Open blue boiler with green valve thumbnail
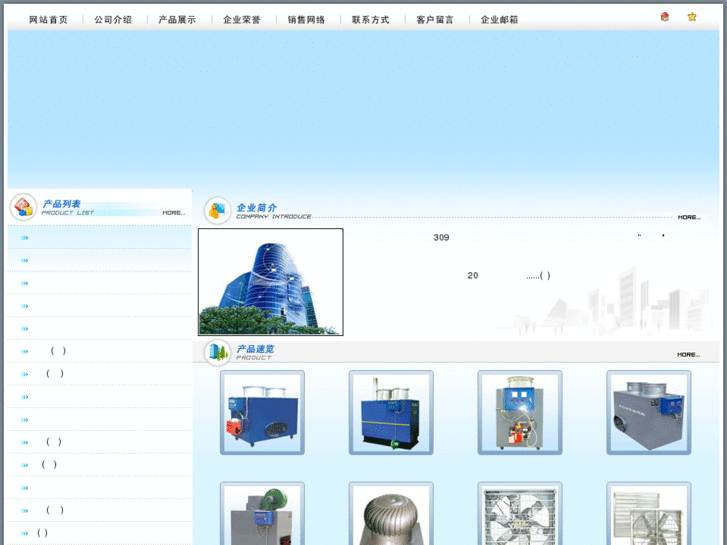 [391, 412]
